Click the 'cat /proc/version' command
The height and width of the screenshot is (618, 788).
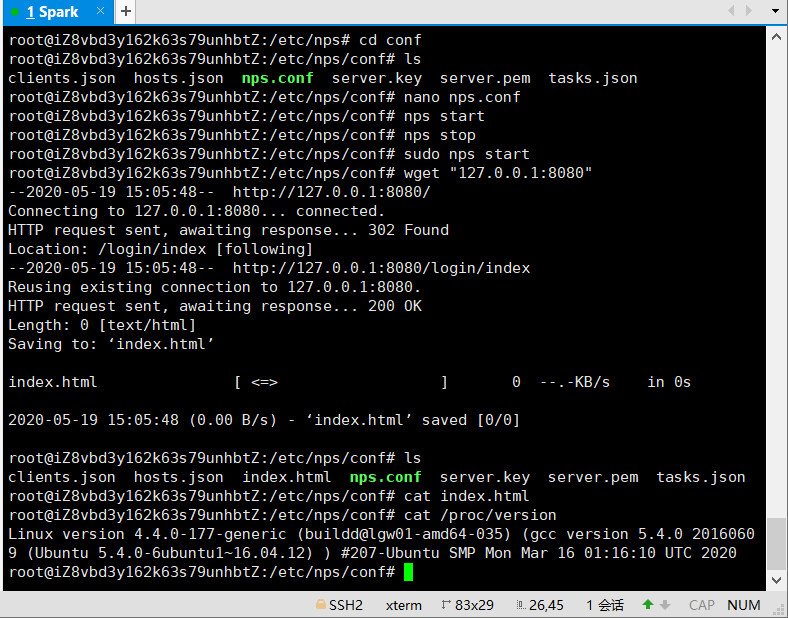pos(480,515)
